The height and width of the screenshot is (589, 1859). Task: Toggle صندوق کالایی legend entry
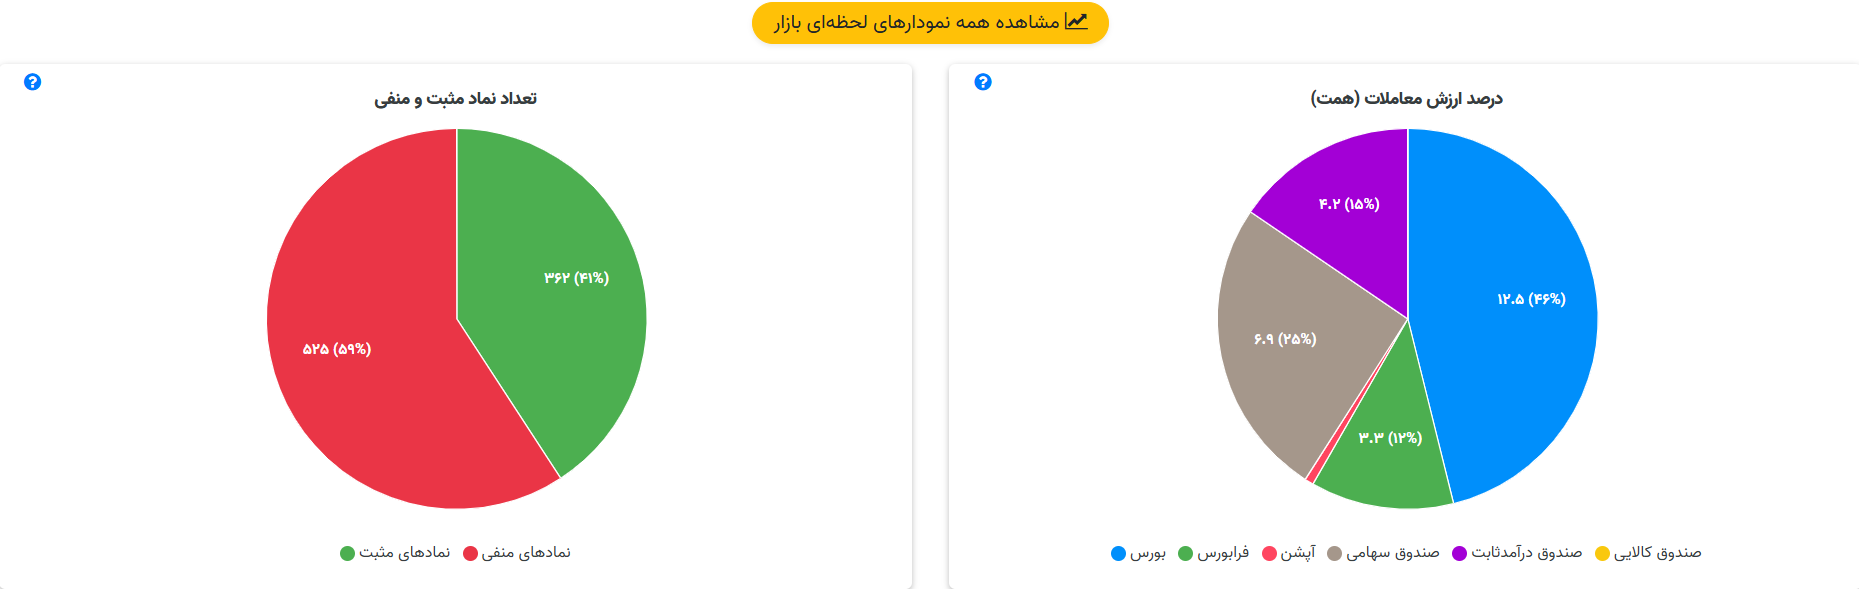[1648, 553]
